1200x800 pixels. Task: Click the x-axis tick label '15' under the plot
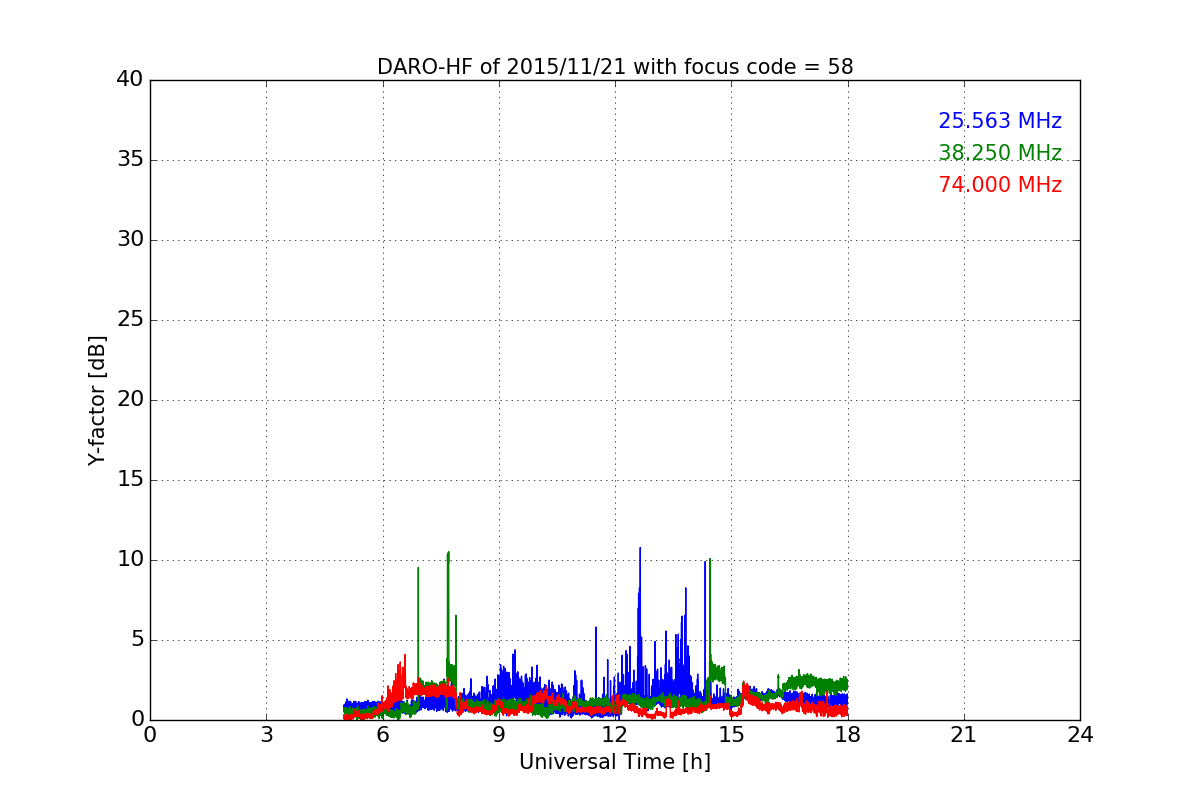[731, 734]
